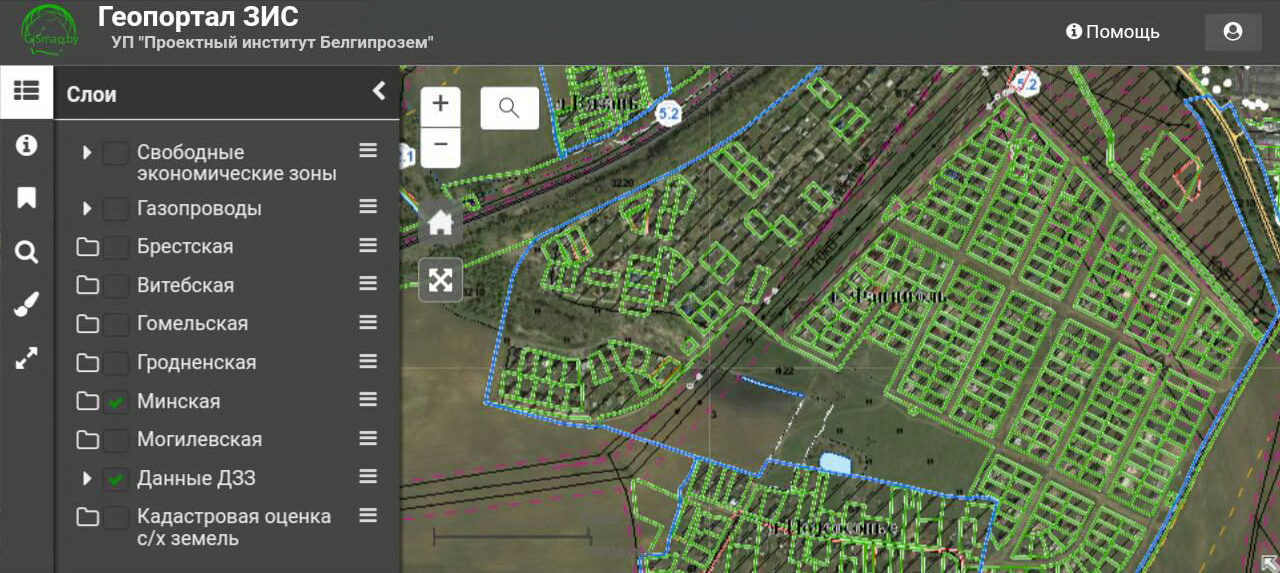
Task: Go to the home map extent
Action: [x=440, y=223]
